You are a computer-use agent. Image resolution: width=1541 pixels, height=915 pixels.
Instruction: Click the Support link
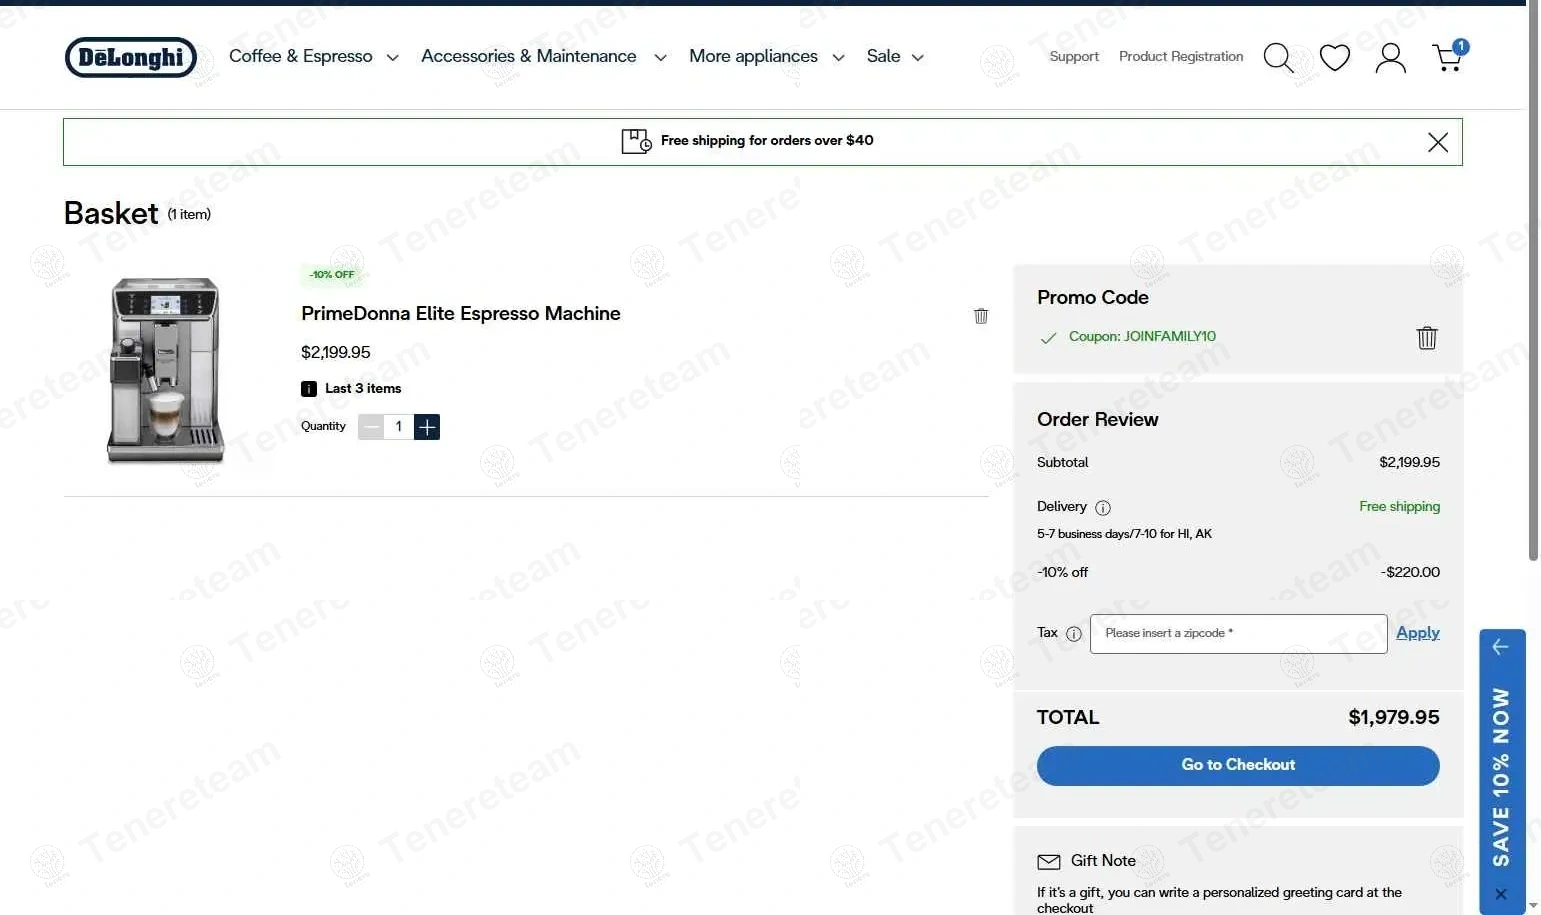click(x=1074, y=57)
